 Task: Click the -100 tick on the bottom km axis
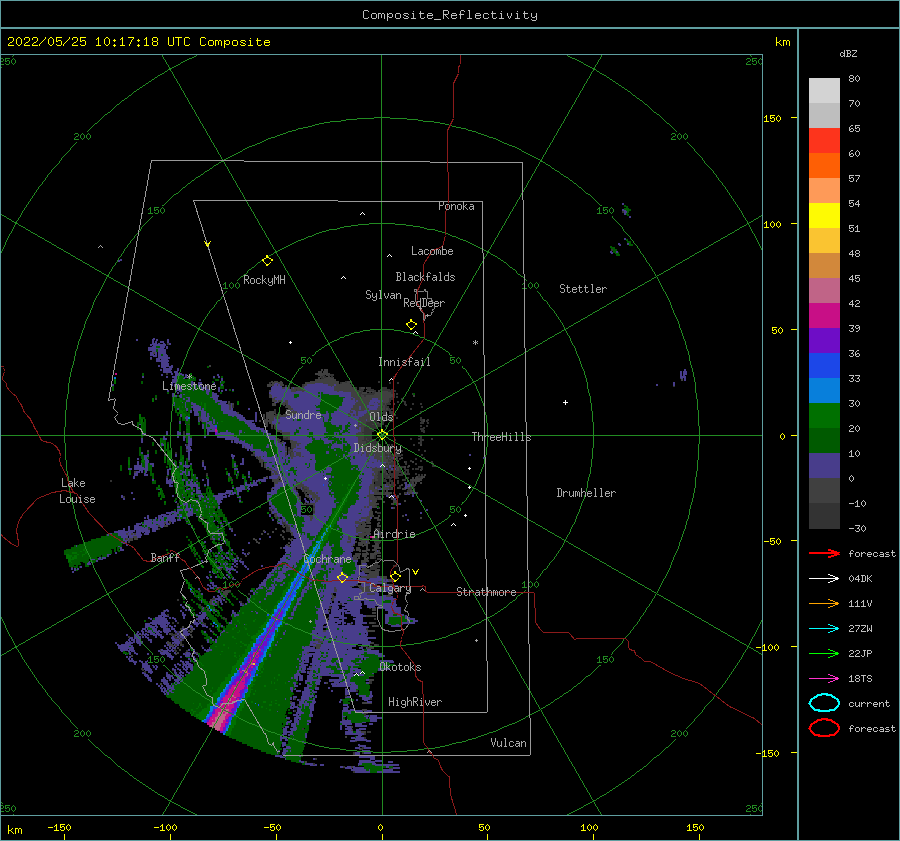(165, 827)
